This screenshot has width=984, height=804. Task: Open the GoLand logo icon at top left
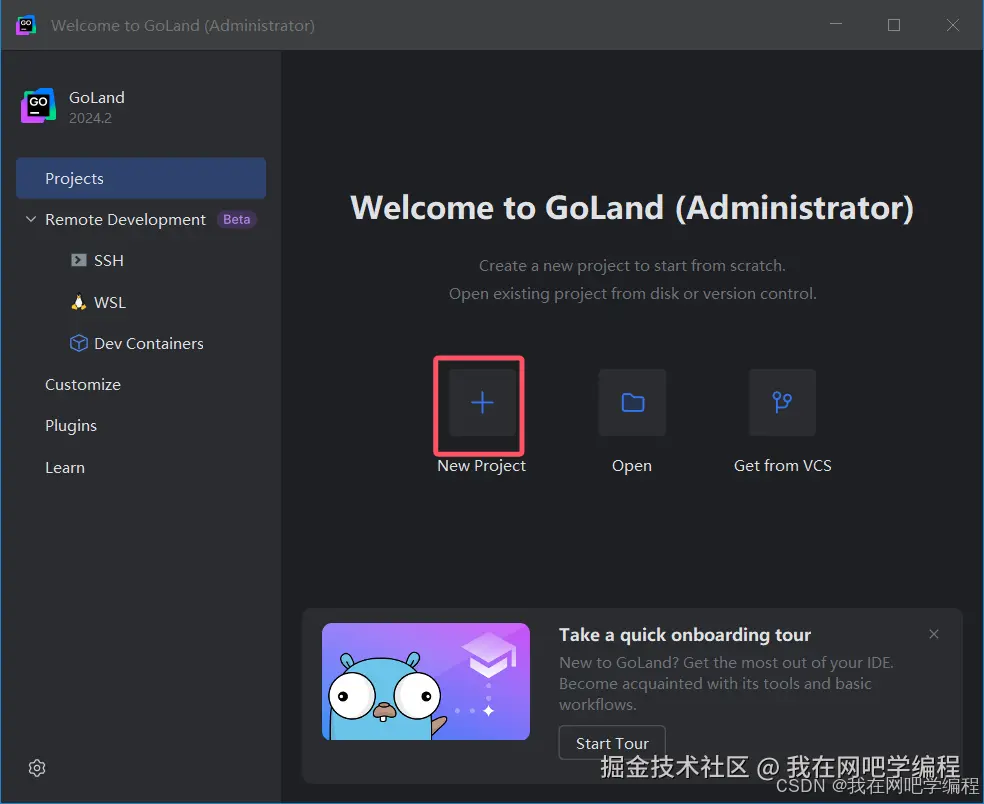pyautogui.click(x=37, y=104)
